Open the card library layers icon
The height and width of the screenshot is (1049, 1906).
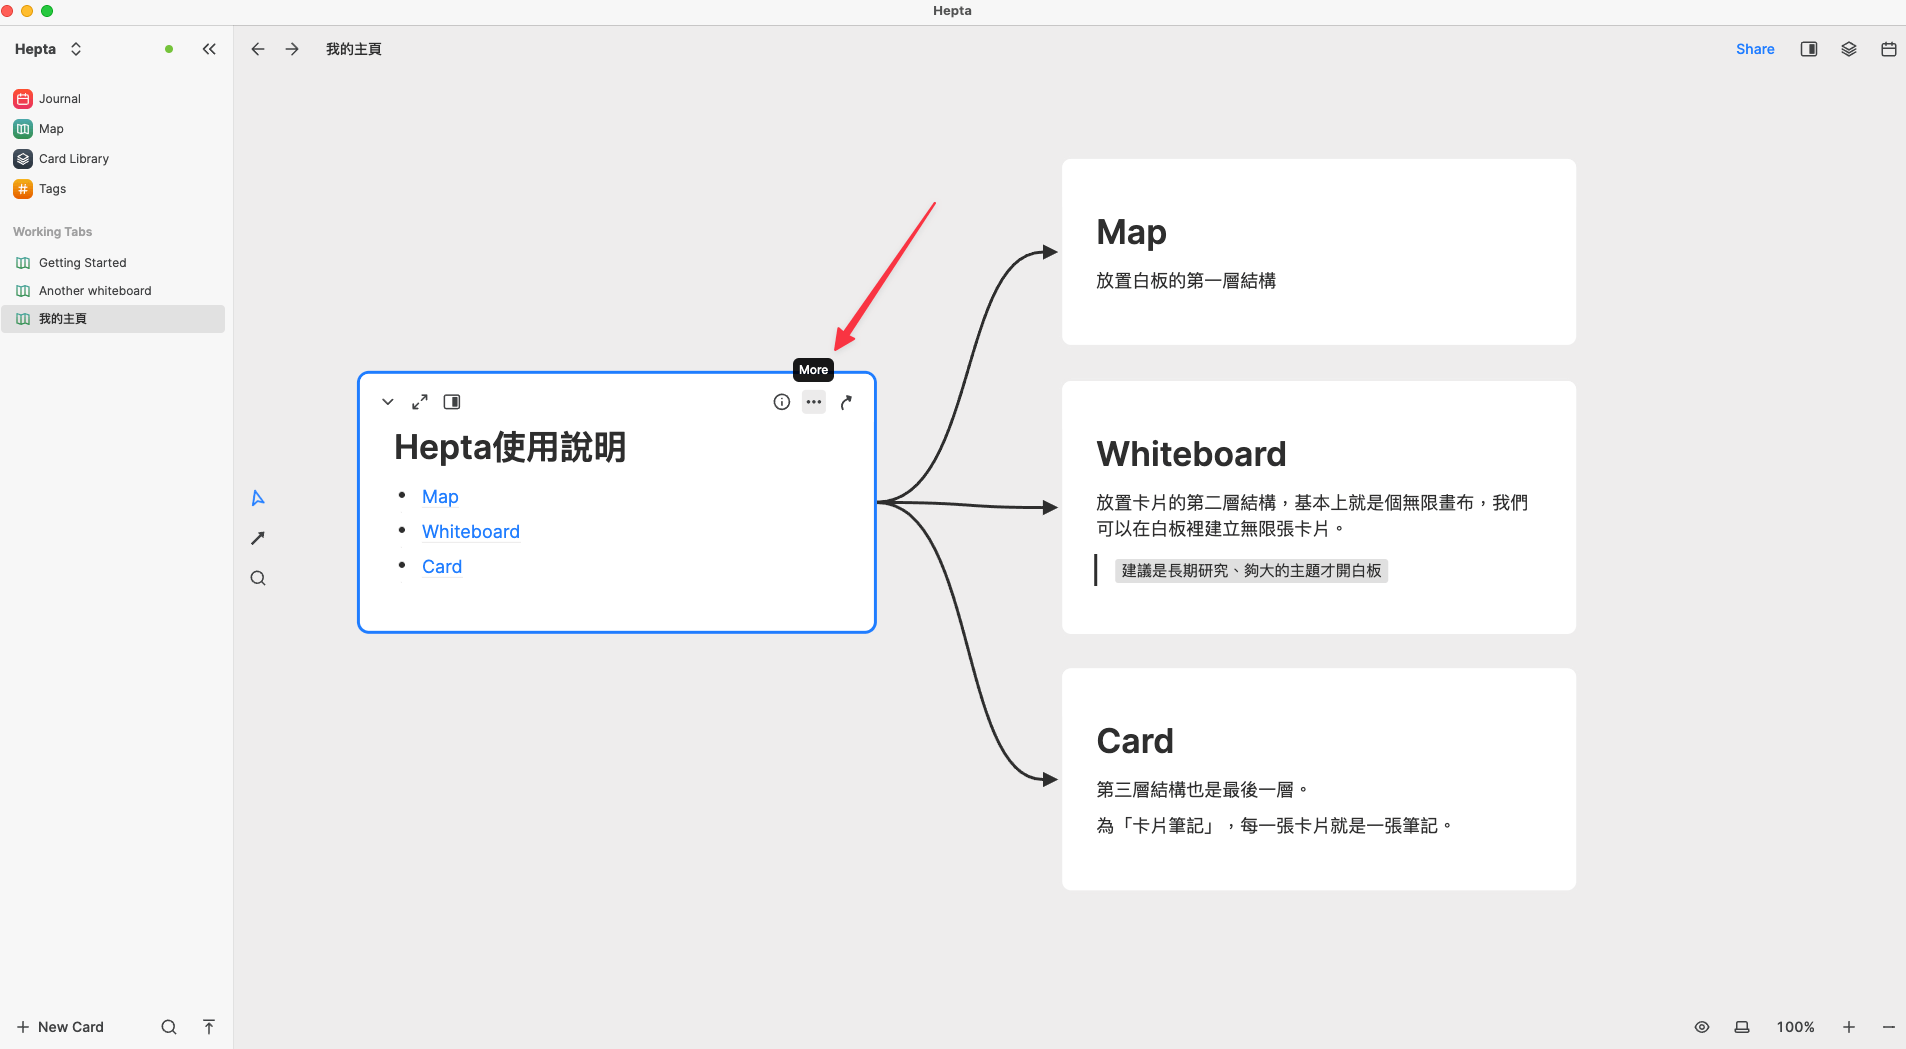(x=1849, y=49)
